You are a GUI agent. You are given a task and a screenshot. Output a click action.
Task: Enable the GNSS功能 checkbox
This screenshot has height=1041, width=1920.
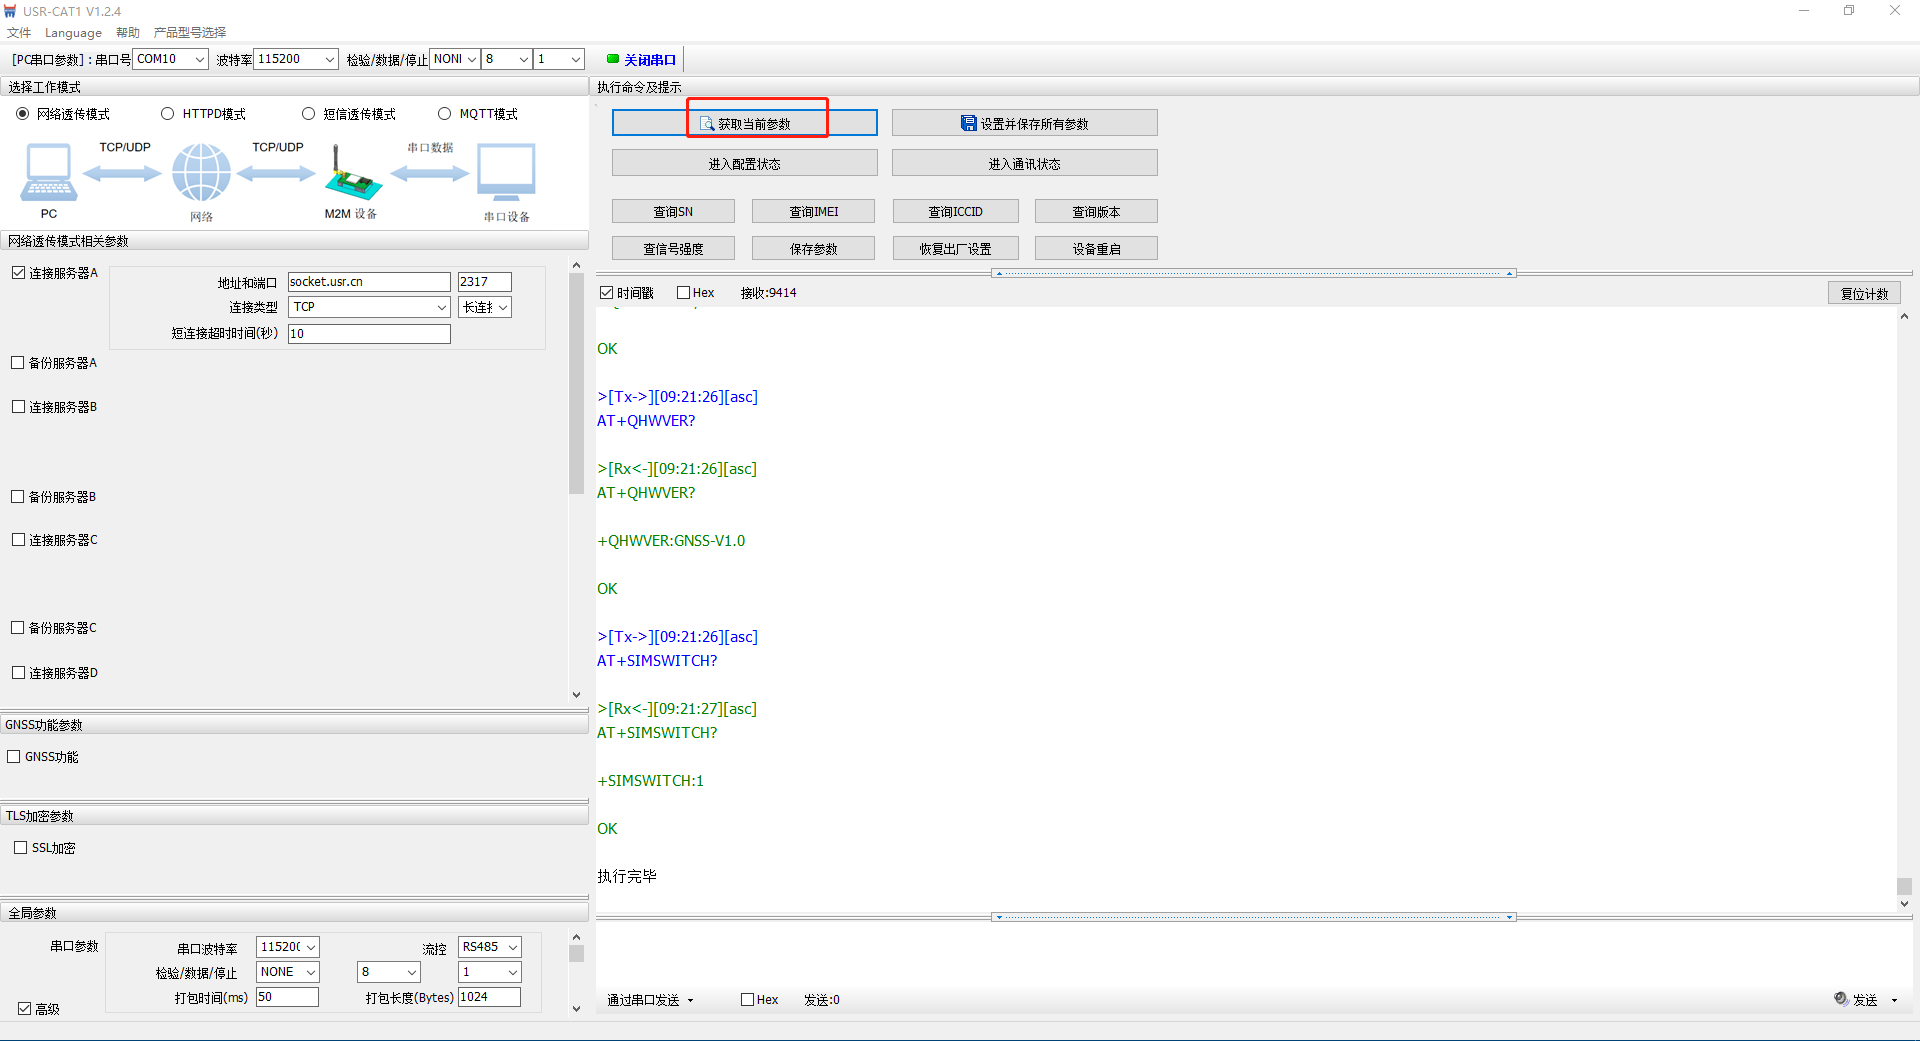[14, 757]
